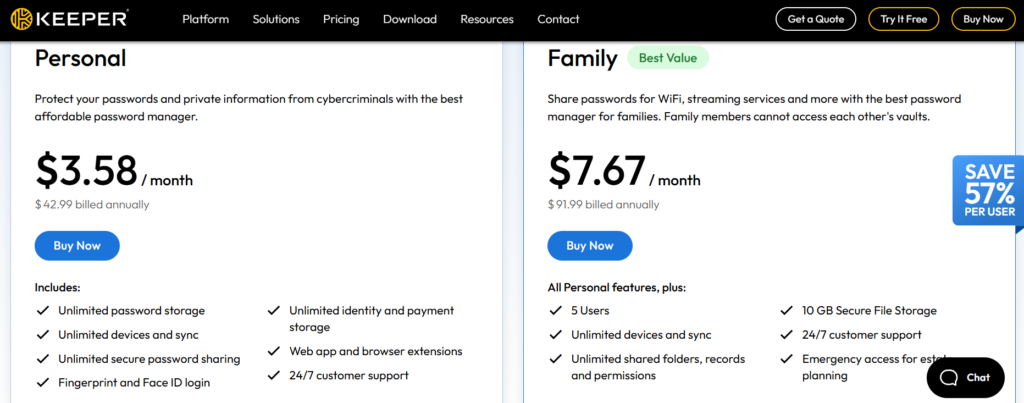Image resolution: width=1024 pixels, height=403 pixels.
Task: Click checkmark beside Unlimited shared folders
Action: (556, 359)
